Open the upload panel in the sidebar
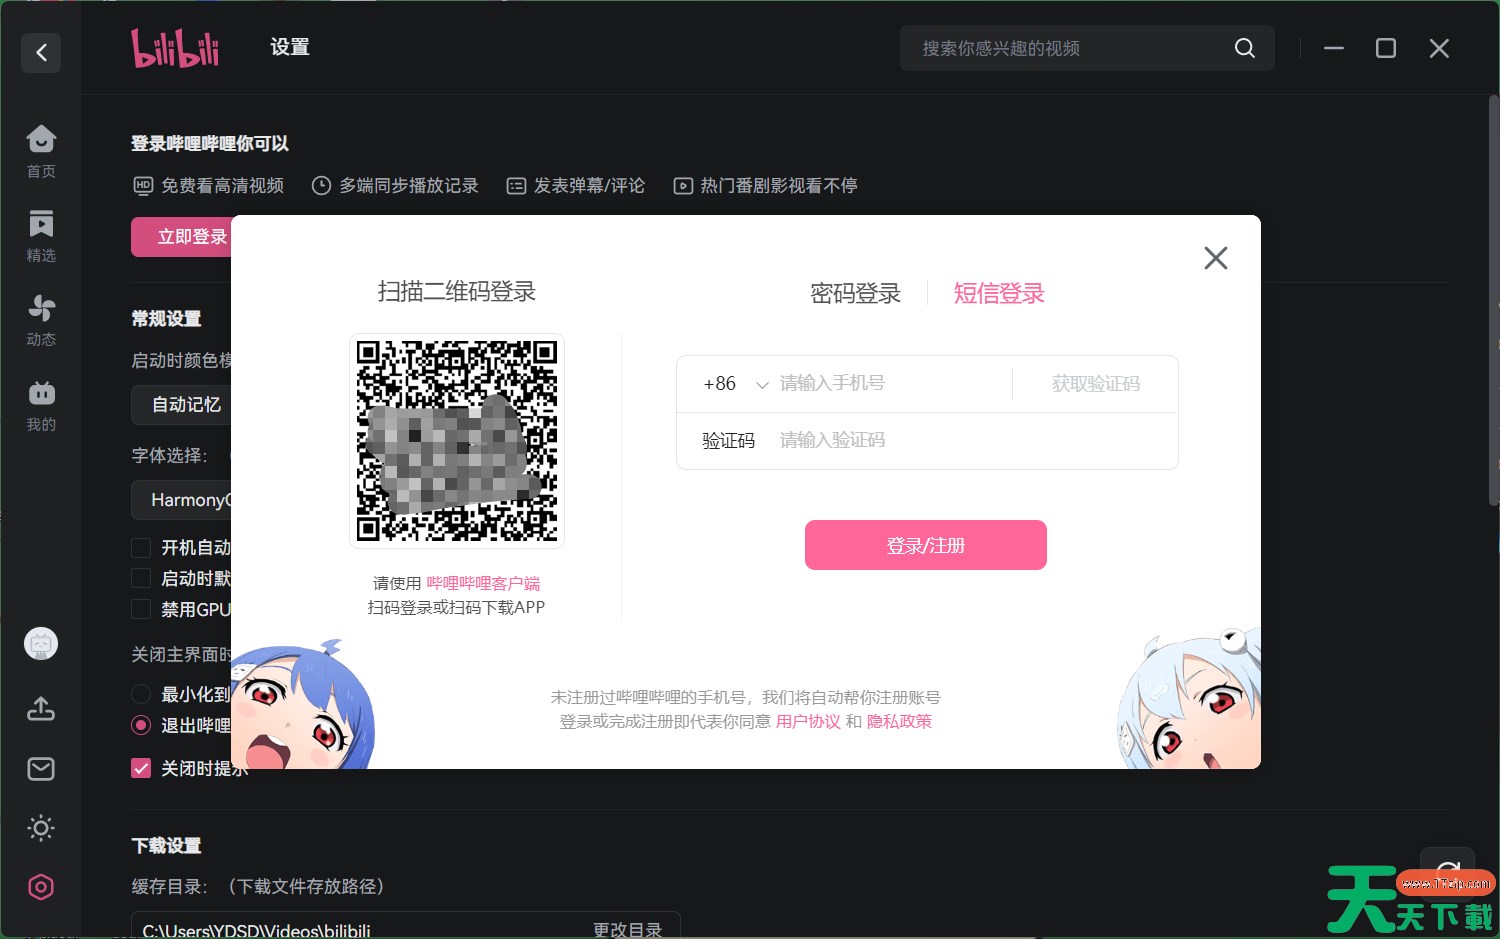Viewport: 1500px width, 939px height. click(x=40, y=708)
